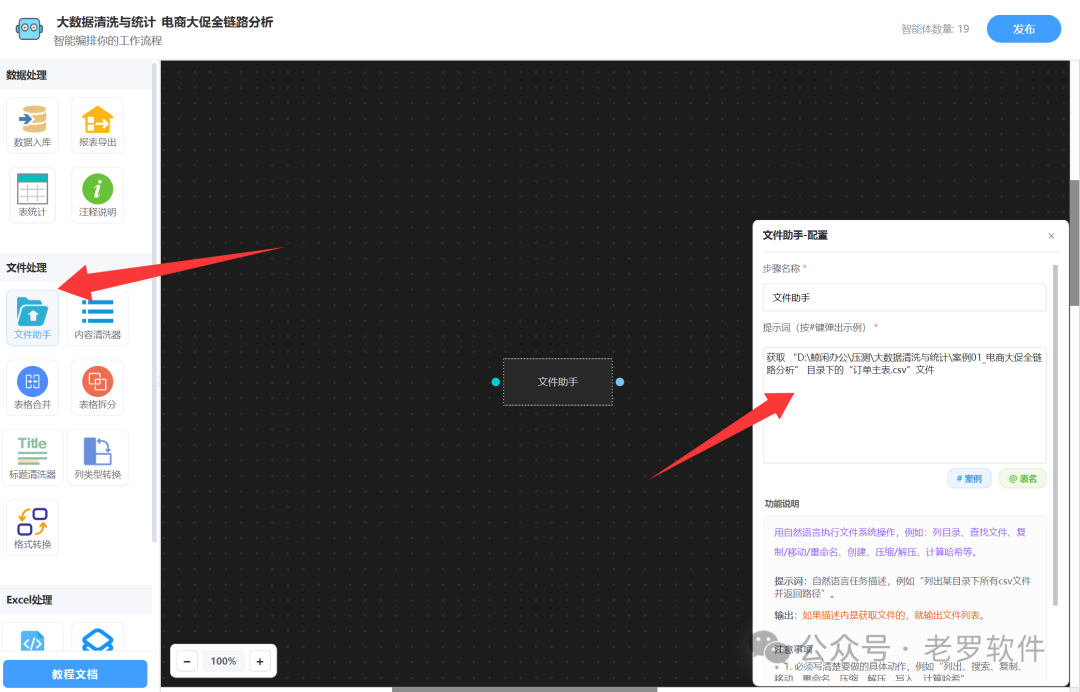Zoom in the canvas with plus button
The image size is (1080, 692).
click(x=260, y=661)
